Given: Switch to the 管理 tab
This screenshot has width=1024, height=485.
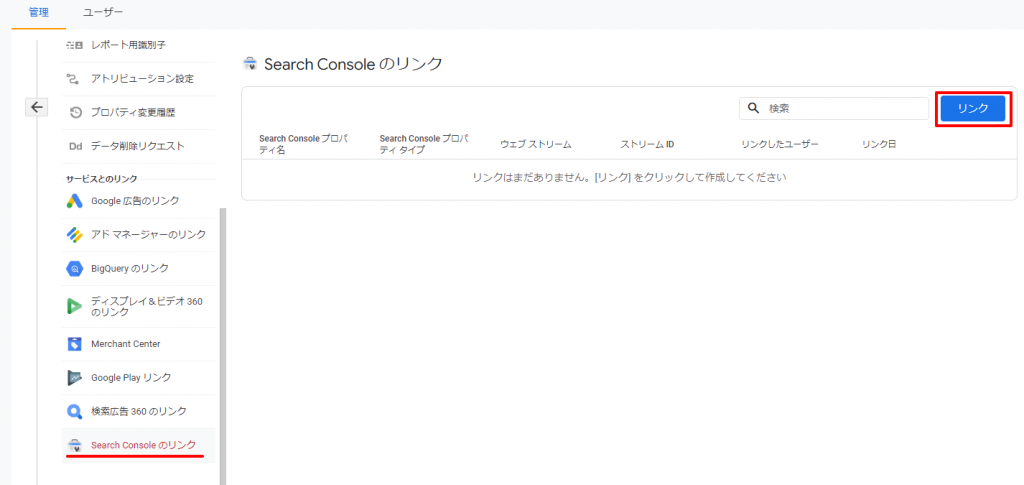Looking at the screenshot, I should [39, 12].
